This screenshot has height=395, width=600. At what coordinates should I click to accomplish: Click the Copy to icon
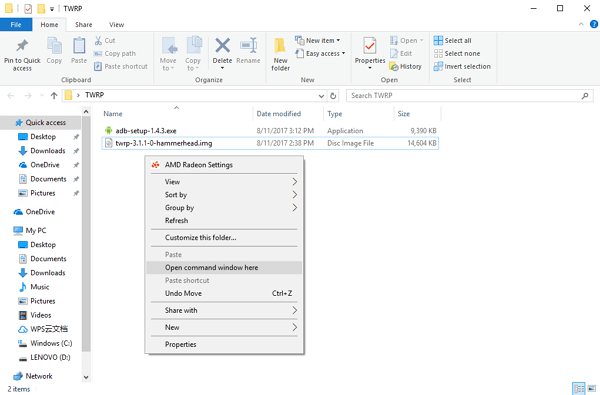(194, 45)
